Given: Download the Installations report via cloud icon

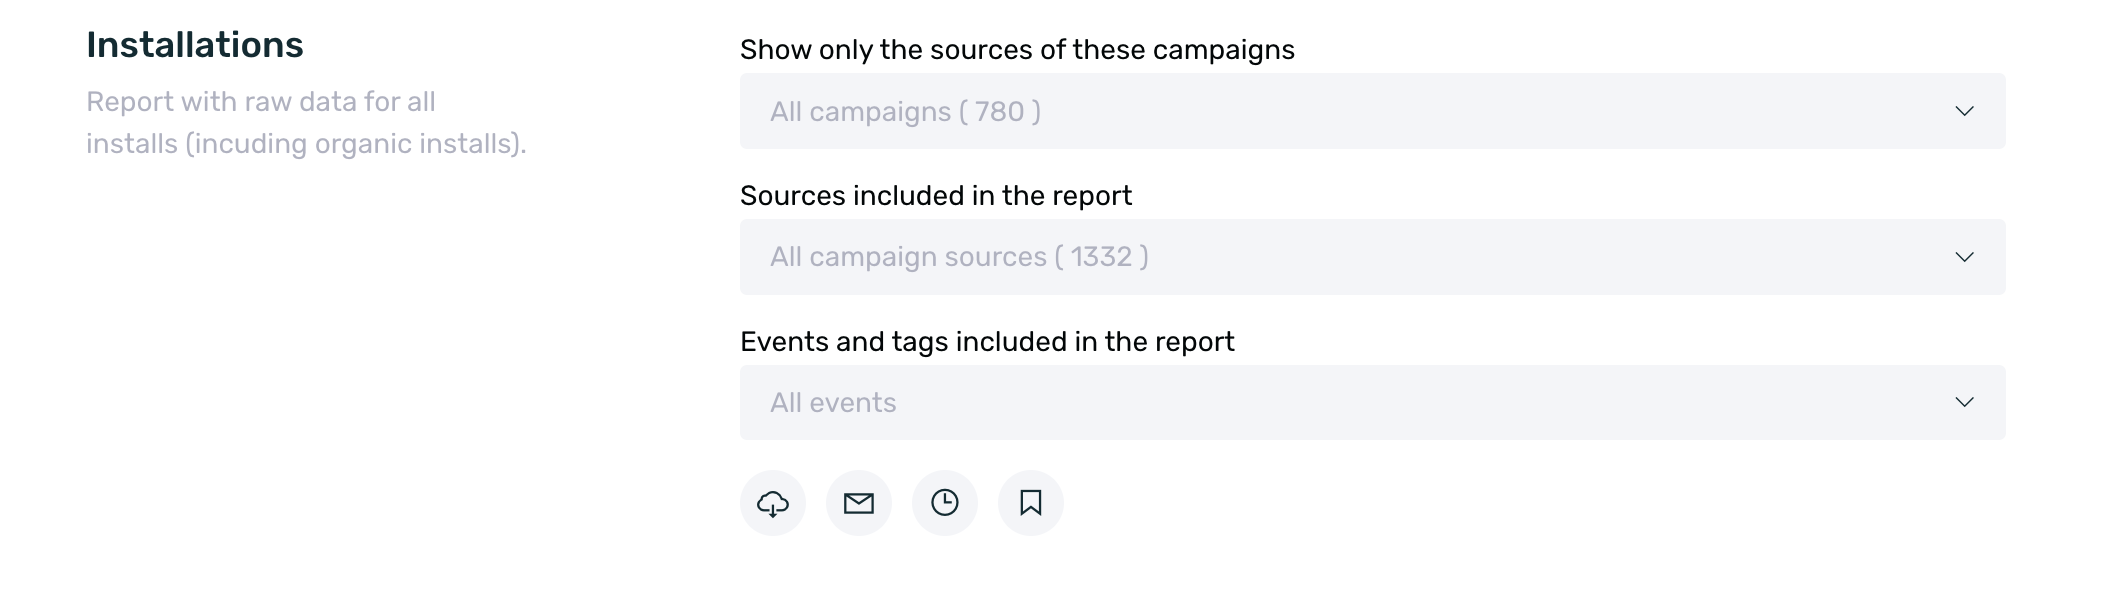Looking at the screenshot, I should click(772, 503).
